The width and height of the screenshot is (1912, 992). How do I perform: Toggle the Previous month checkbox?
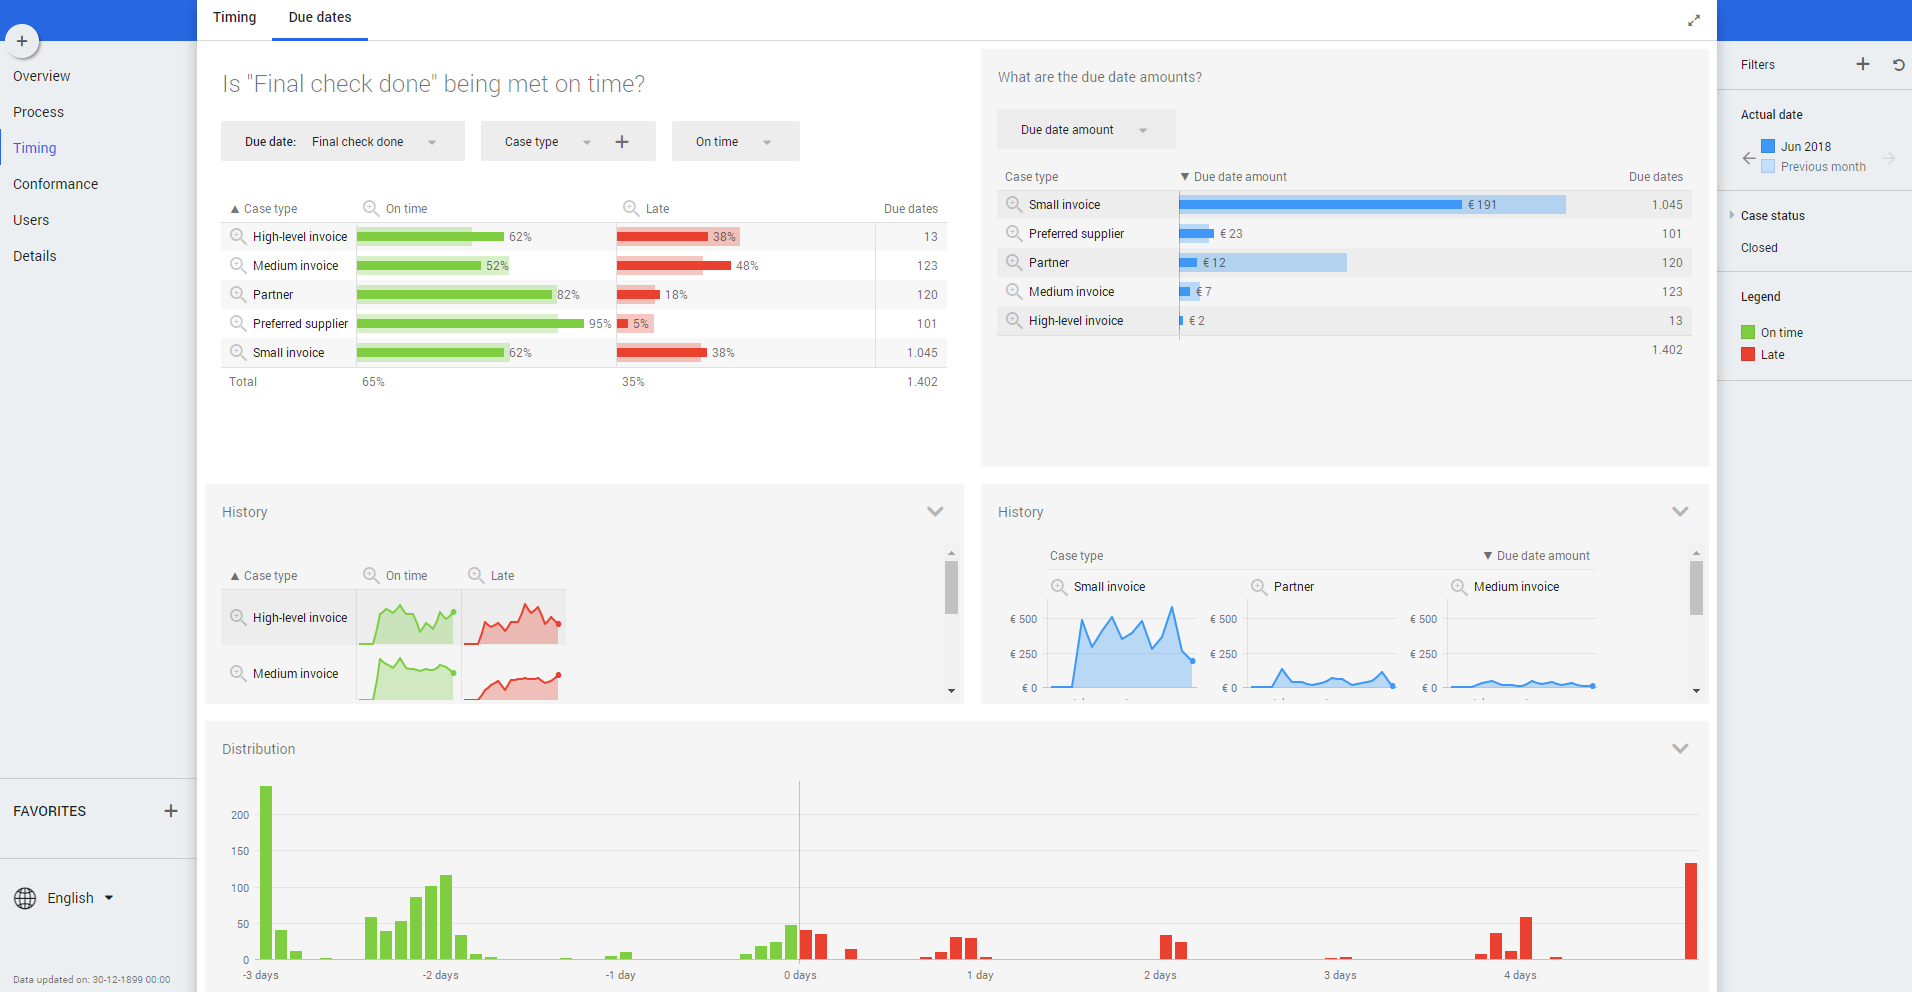point(1768,167)
